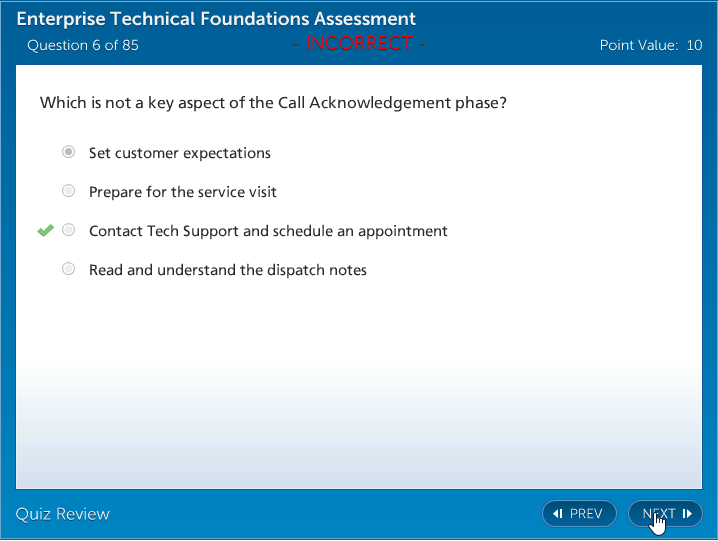Select 'Prepare for the service visit' radio option
The width and height of the screenshot is (718, 541).
pyautogui.click(x=68, y=191)
